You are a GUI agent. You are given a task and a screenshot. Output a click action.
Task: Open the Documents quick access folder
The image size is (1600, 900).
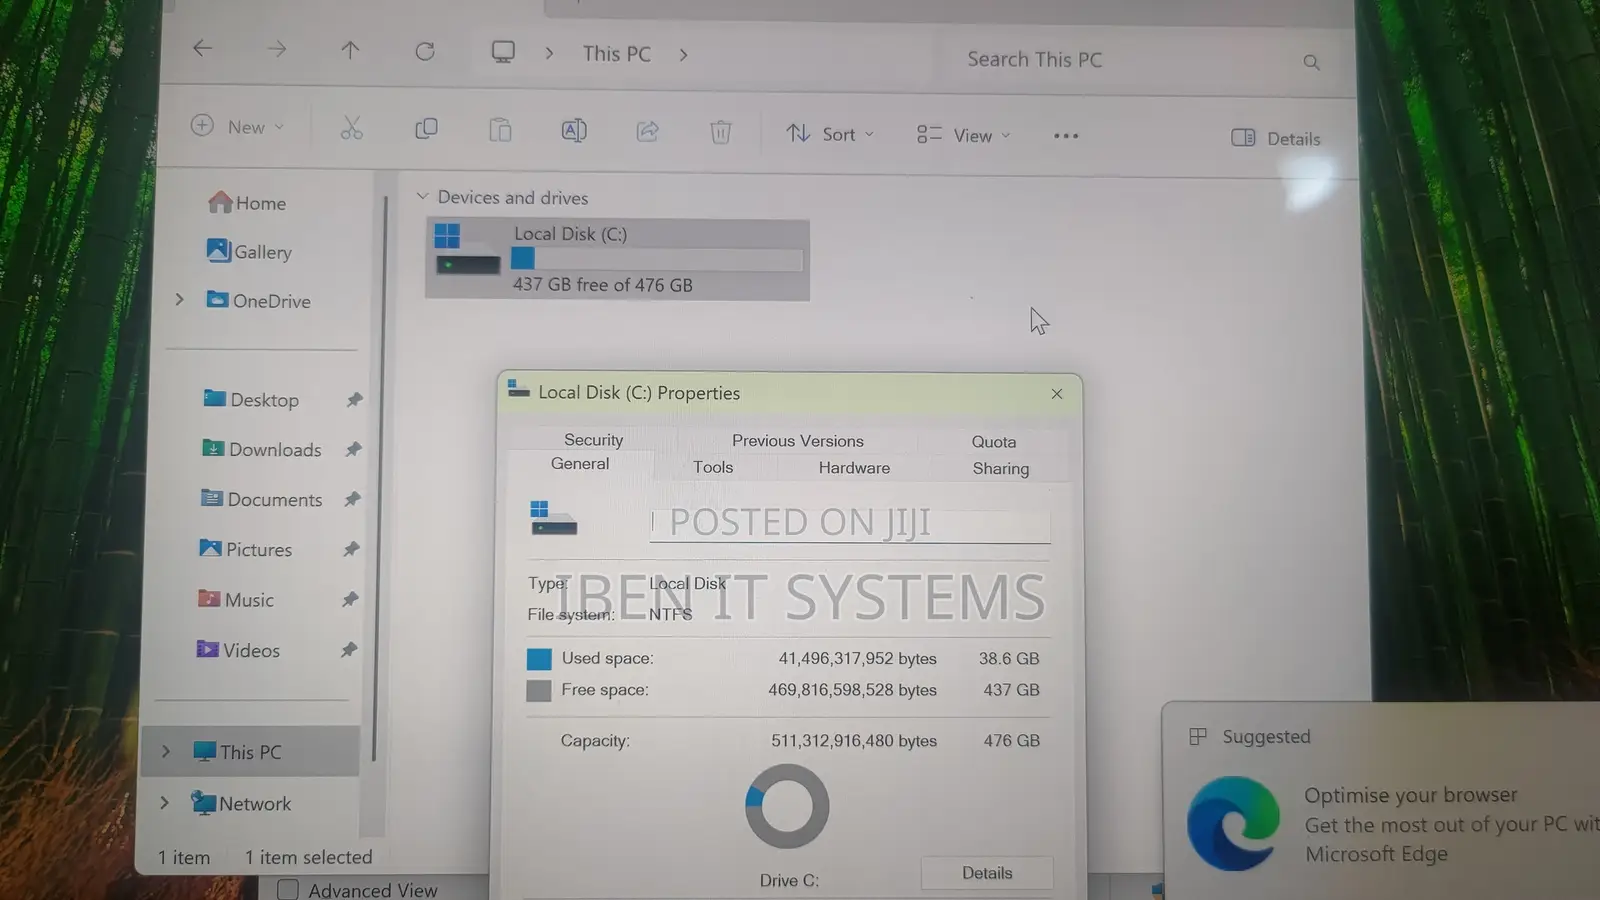pos(261,499)
